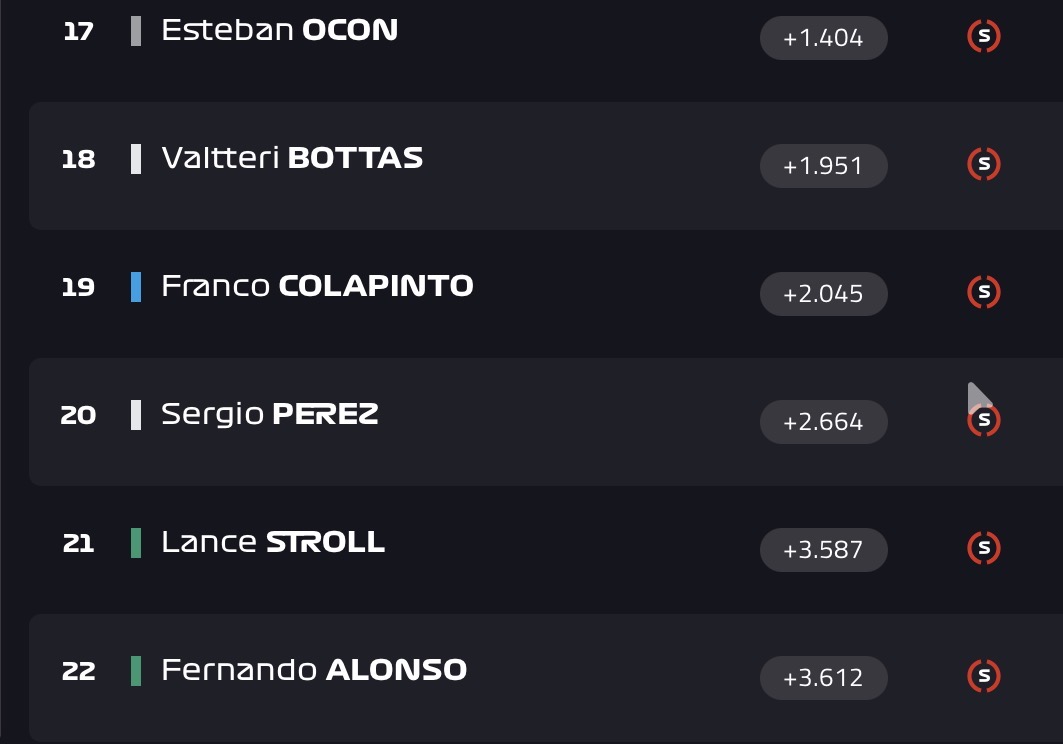
Task: Open Franco COLAPINTO driver entry
Action: (x=317, y=286)
